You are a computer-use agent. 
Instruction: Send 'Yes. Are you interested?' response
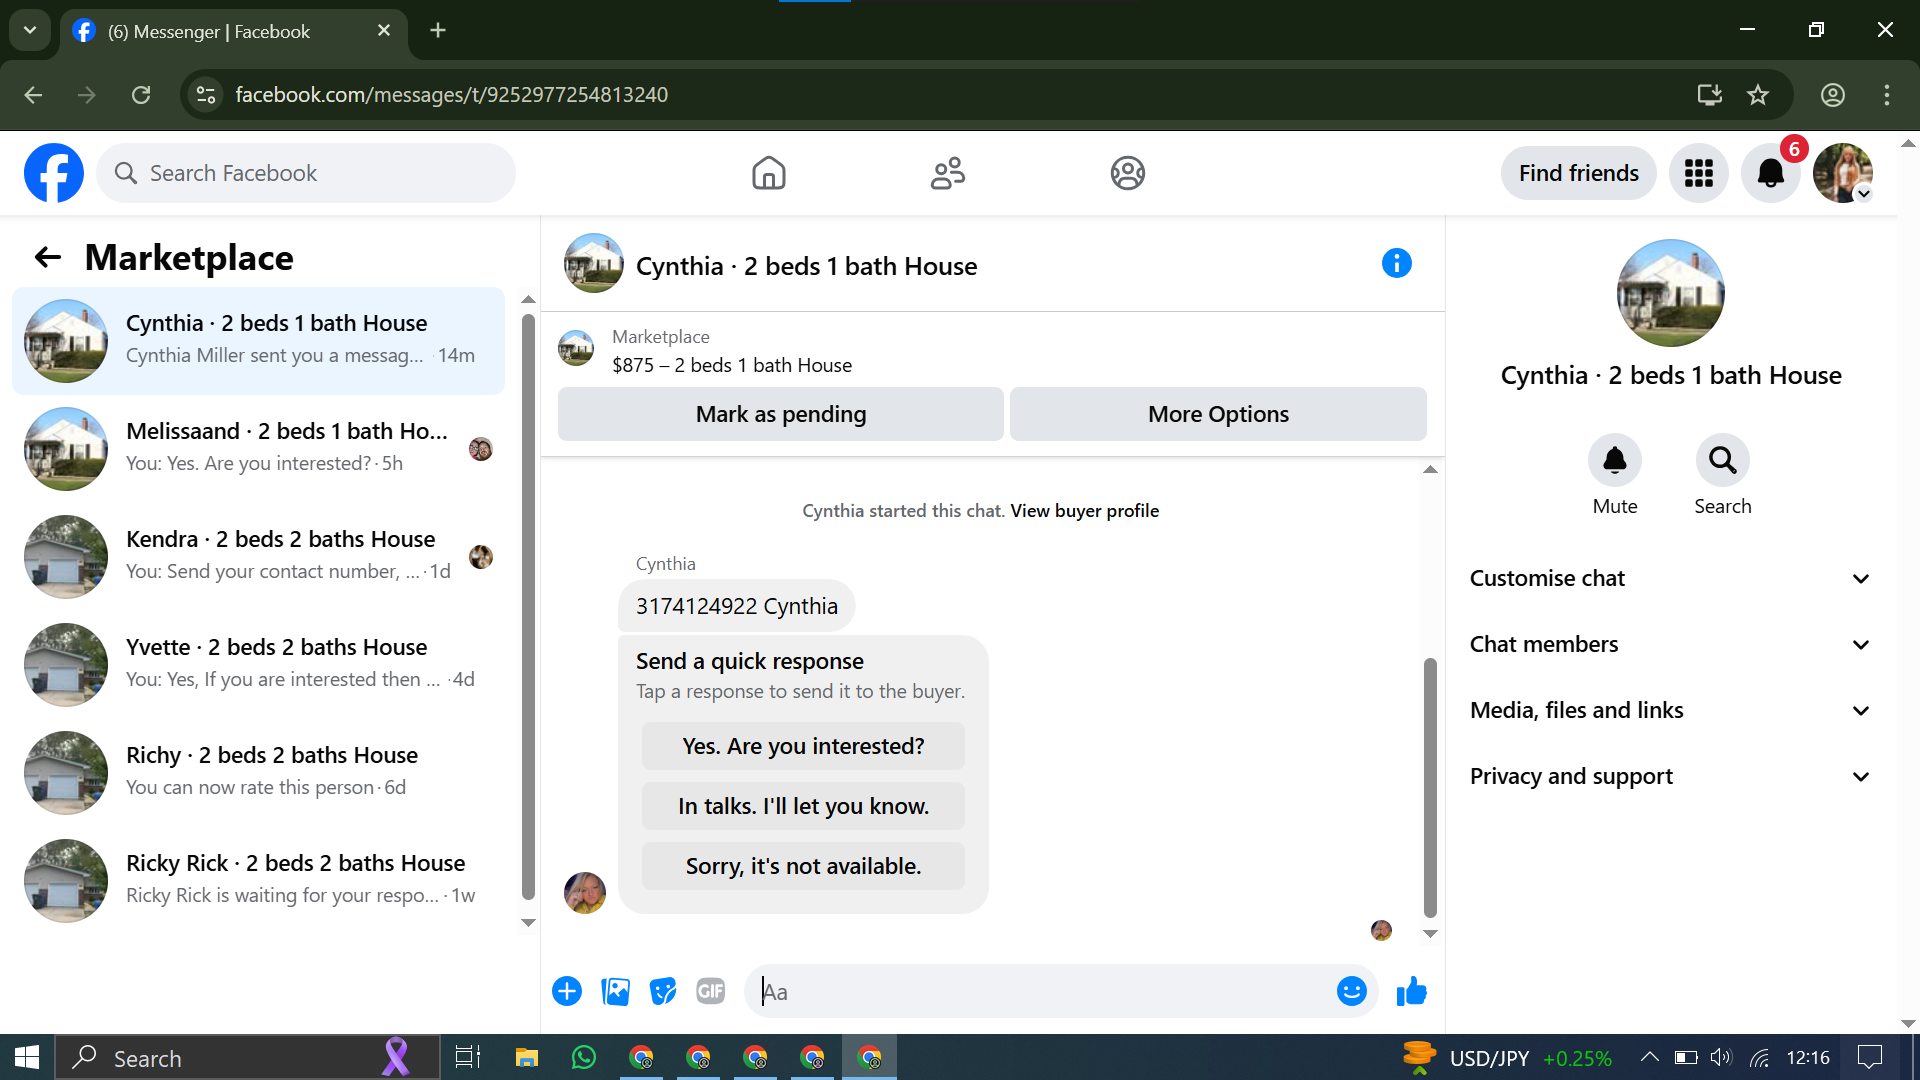(803, 746)
